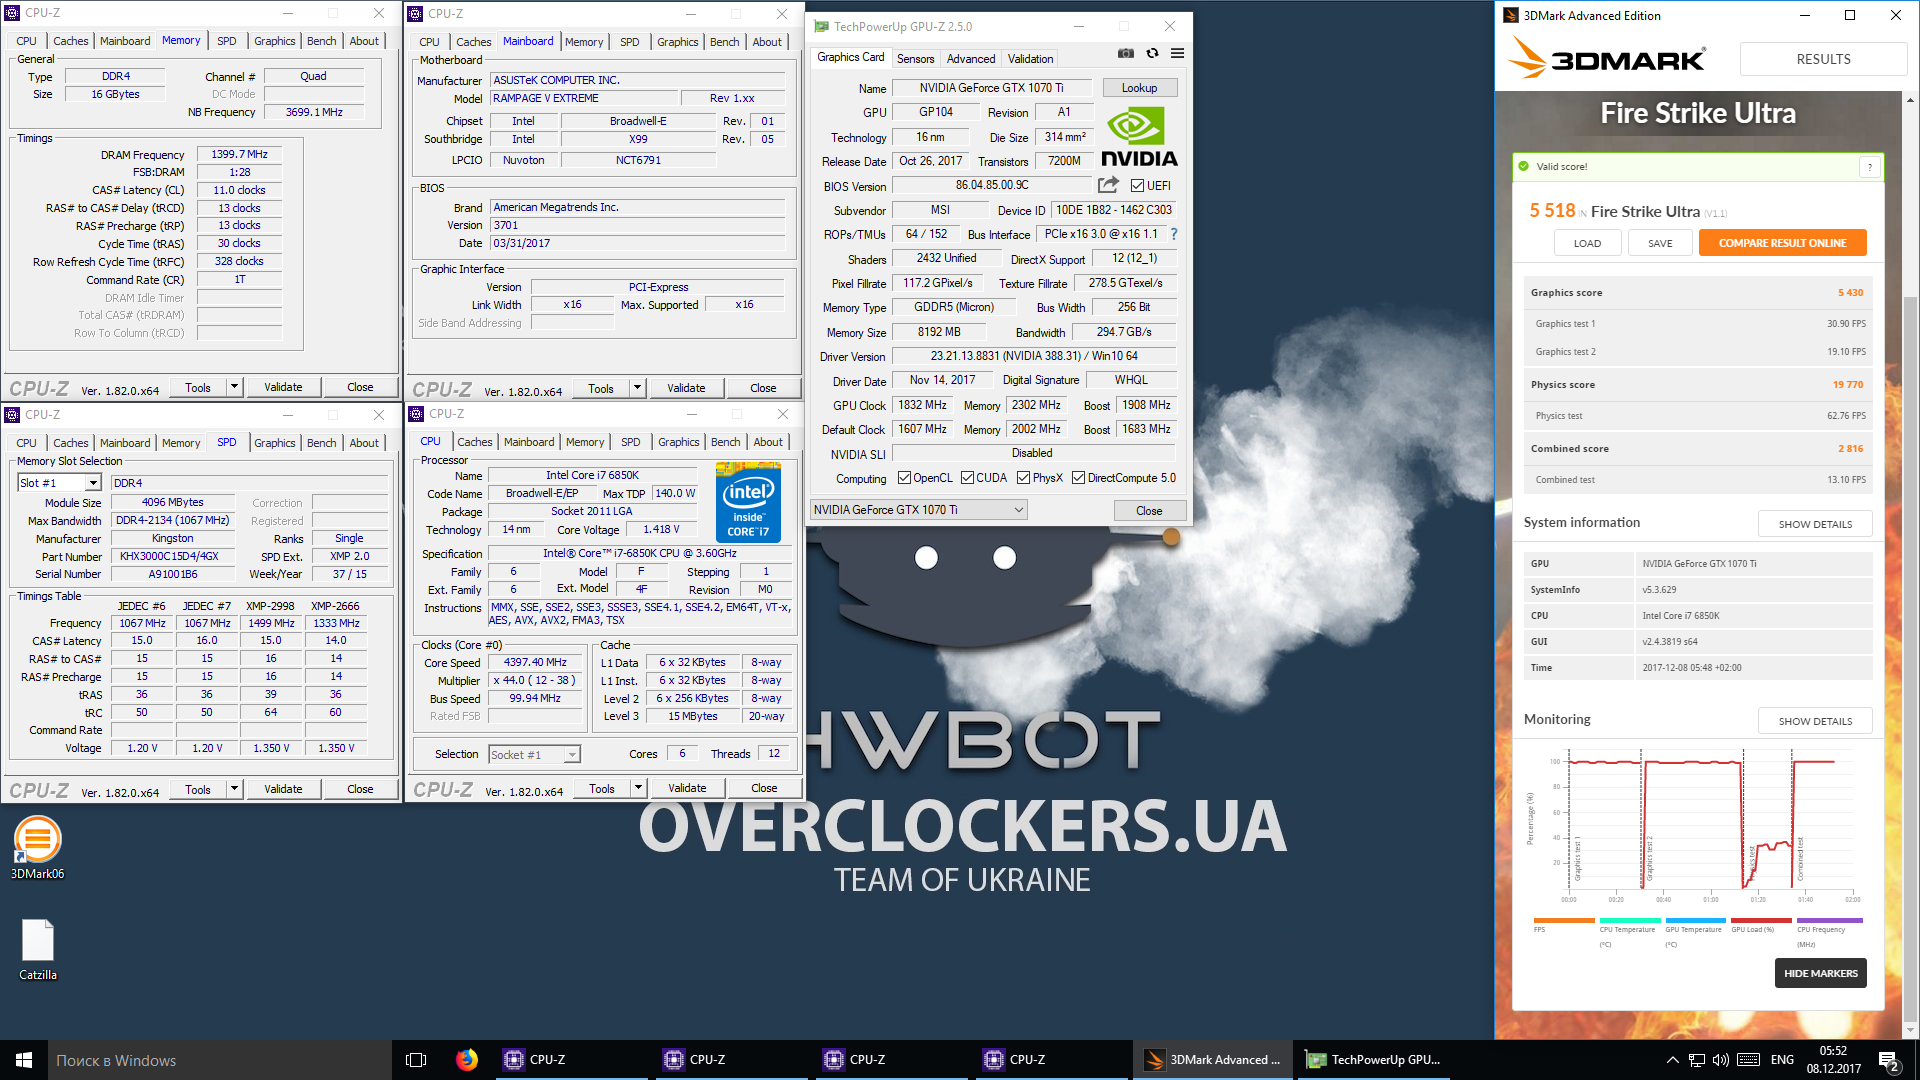The height and width of the screenshot is (1080, 1920).
Task: Click the NVIDIA logo in GPU-Z
Action: tap(1139, 137)
